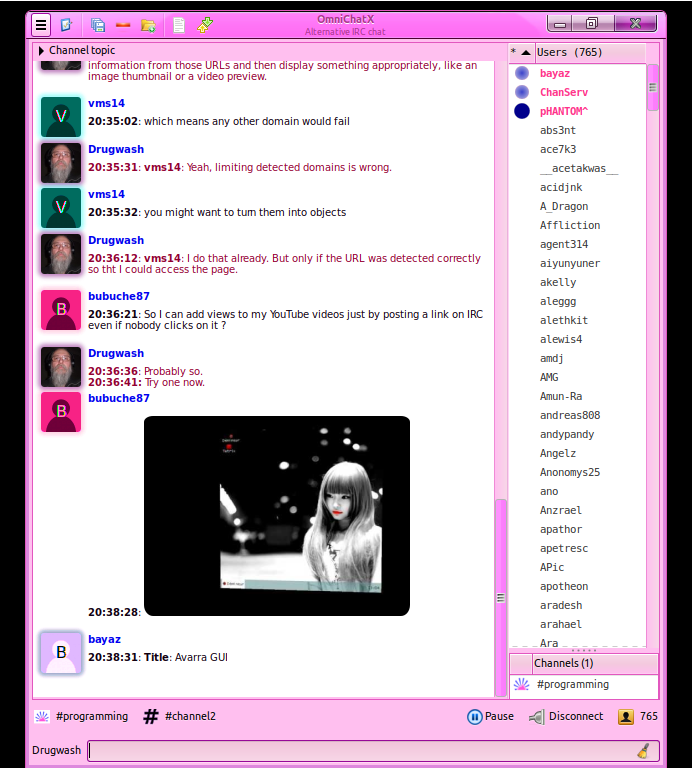The width and height of the screenshot is (692, 768).
Task: Select user amdj
Action: tap(551, 359)
